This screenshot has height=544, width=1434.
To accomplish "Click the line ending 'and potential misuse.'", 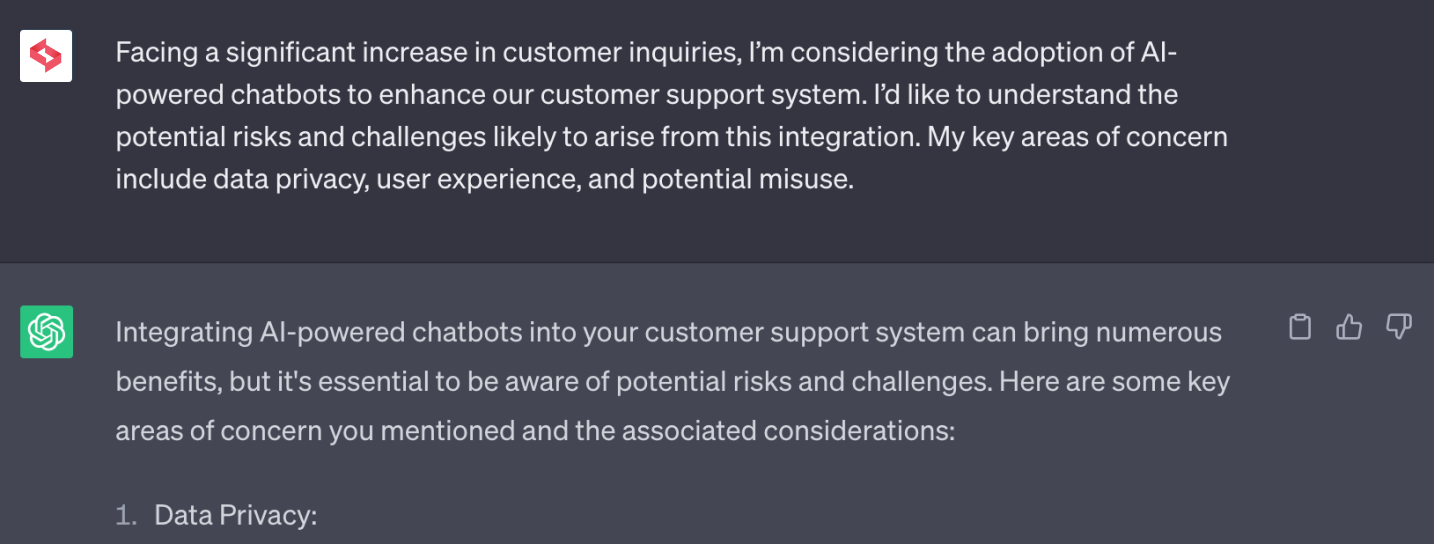I will [485, 180].
